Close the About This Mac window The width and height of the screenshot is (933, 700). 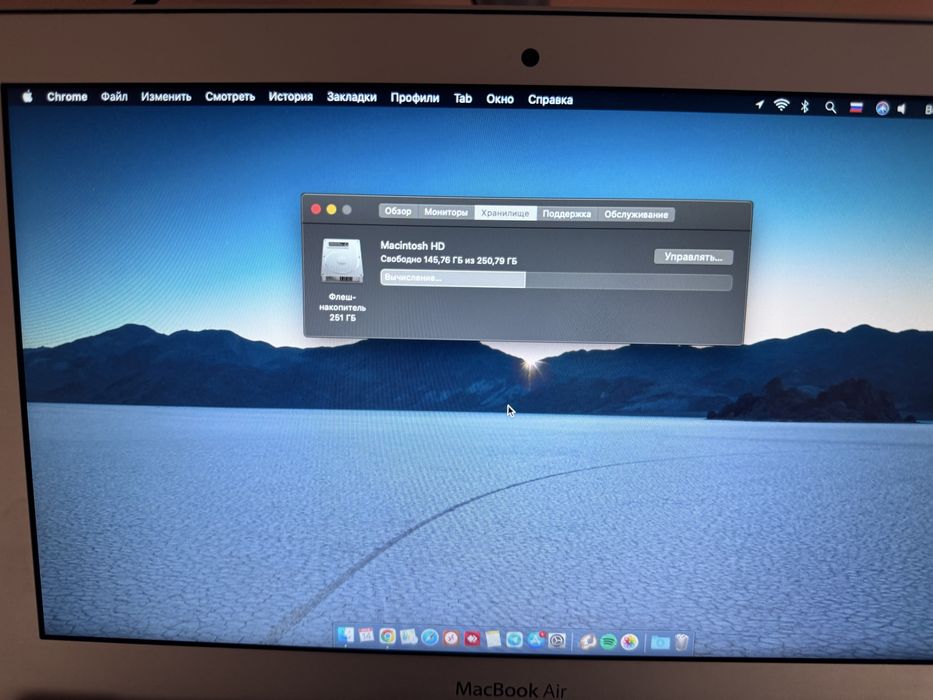316,209
